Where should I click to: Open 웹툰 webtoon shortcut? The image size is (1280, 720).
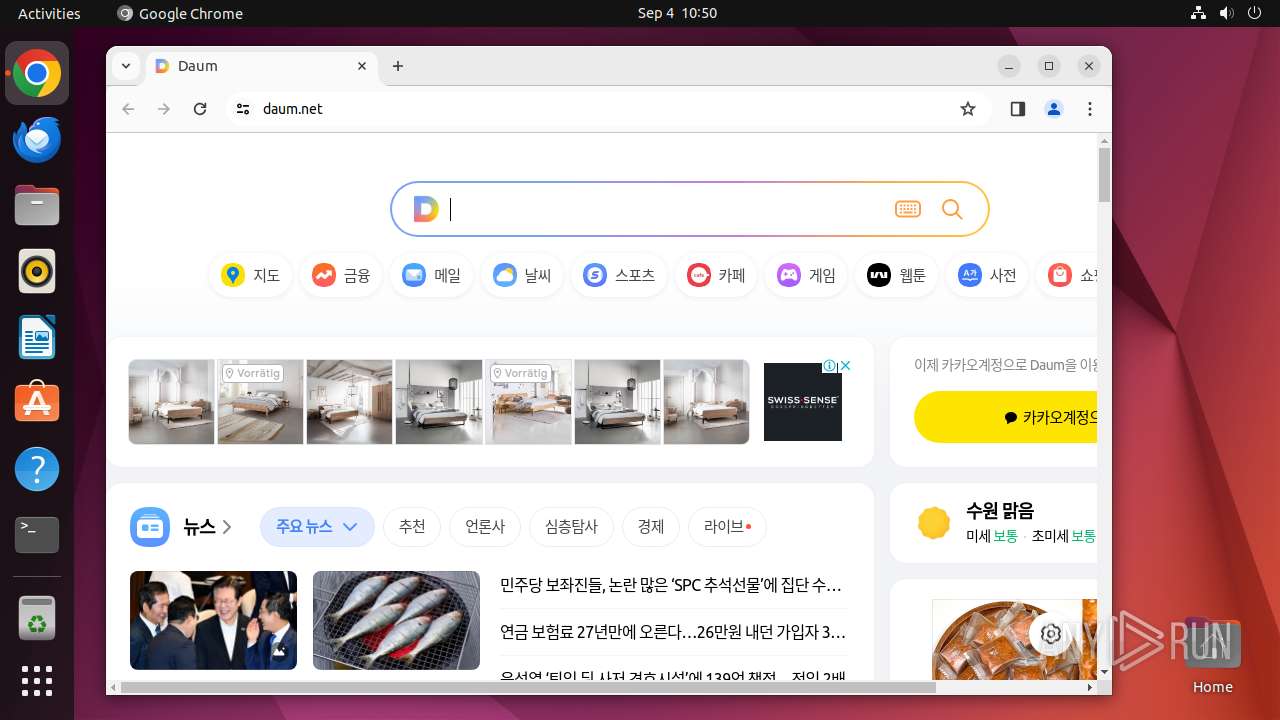(x=896, y=275)
